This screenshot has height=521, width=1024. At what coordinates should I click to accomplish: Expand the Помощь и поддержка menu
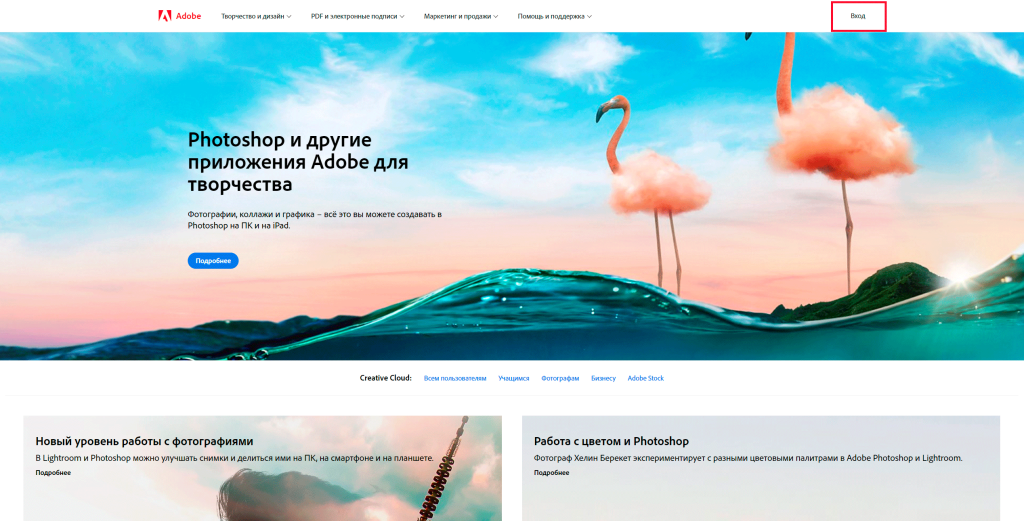pyautogui.click(x=554, y=16)
